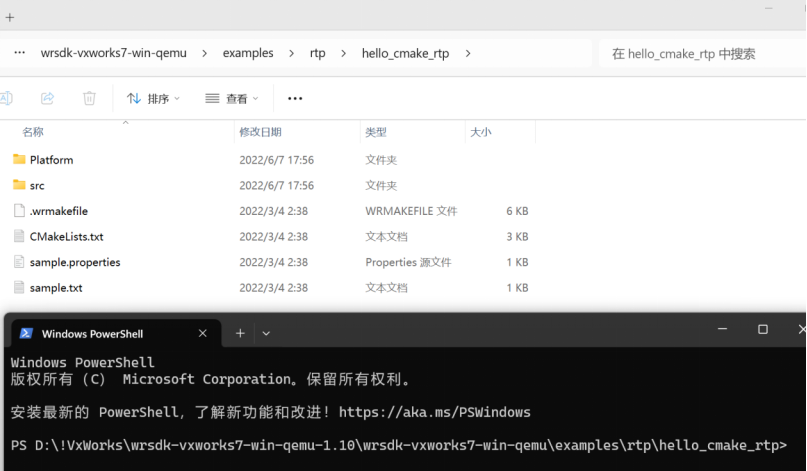Open the 排序 sort dropdown
Image resolution: width=807 pixels, height=471 pixels.
153,98
